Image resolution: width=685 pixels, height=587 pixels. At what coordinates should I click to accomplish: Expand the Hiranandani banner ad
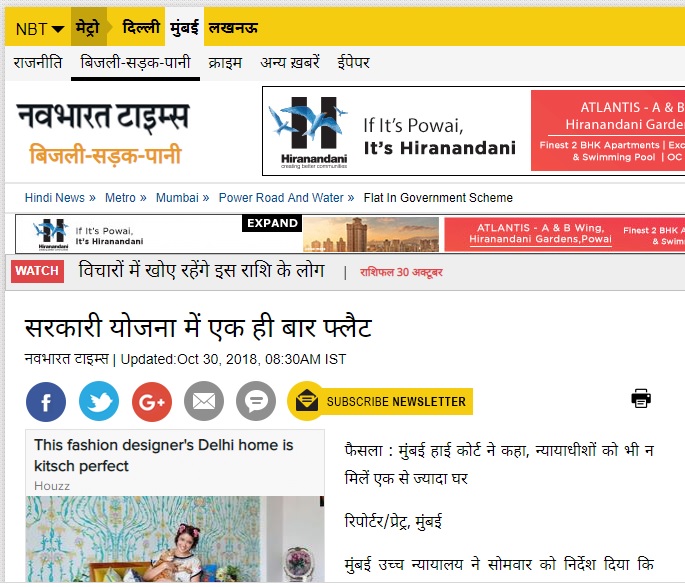[272, 223]
